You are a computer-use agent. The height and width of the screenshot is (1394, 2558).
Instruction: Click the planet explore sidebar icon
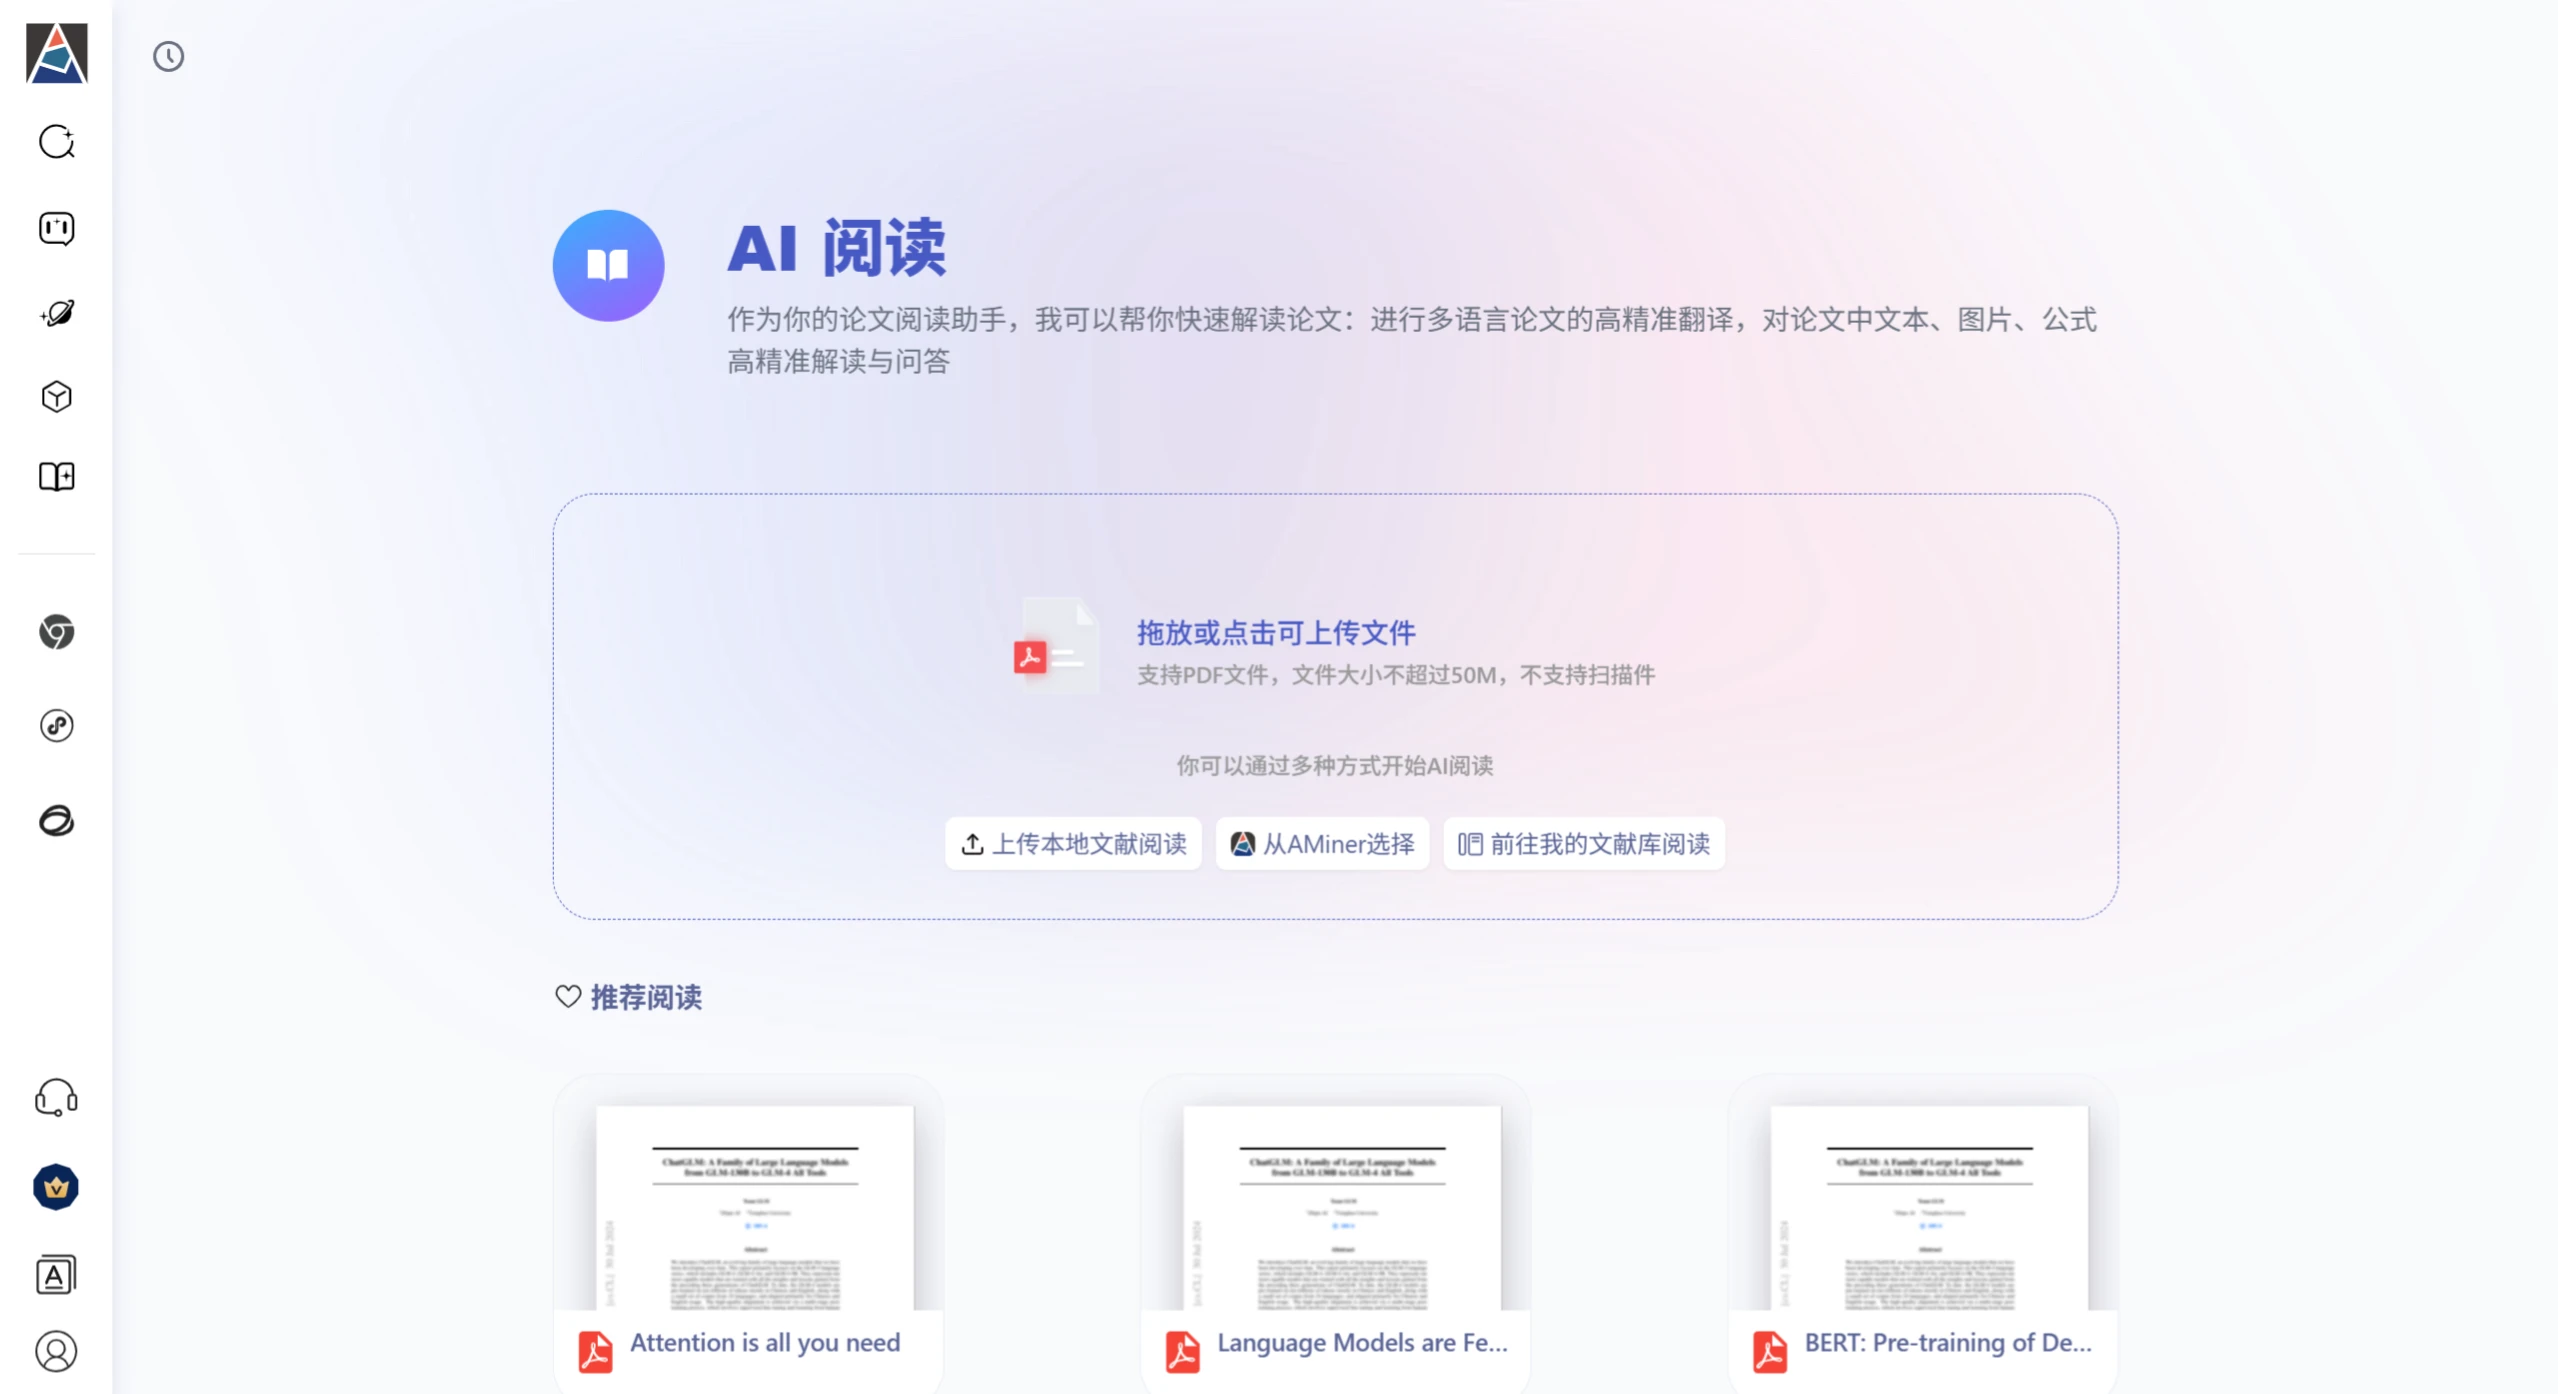57,314
